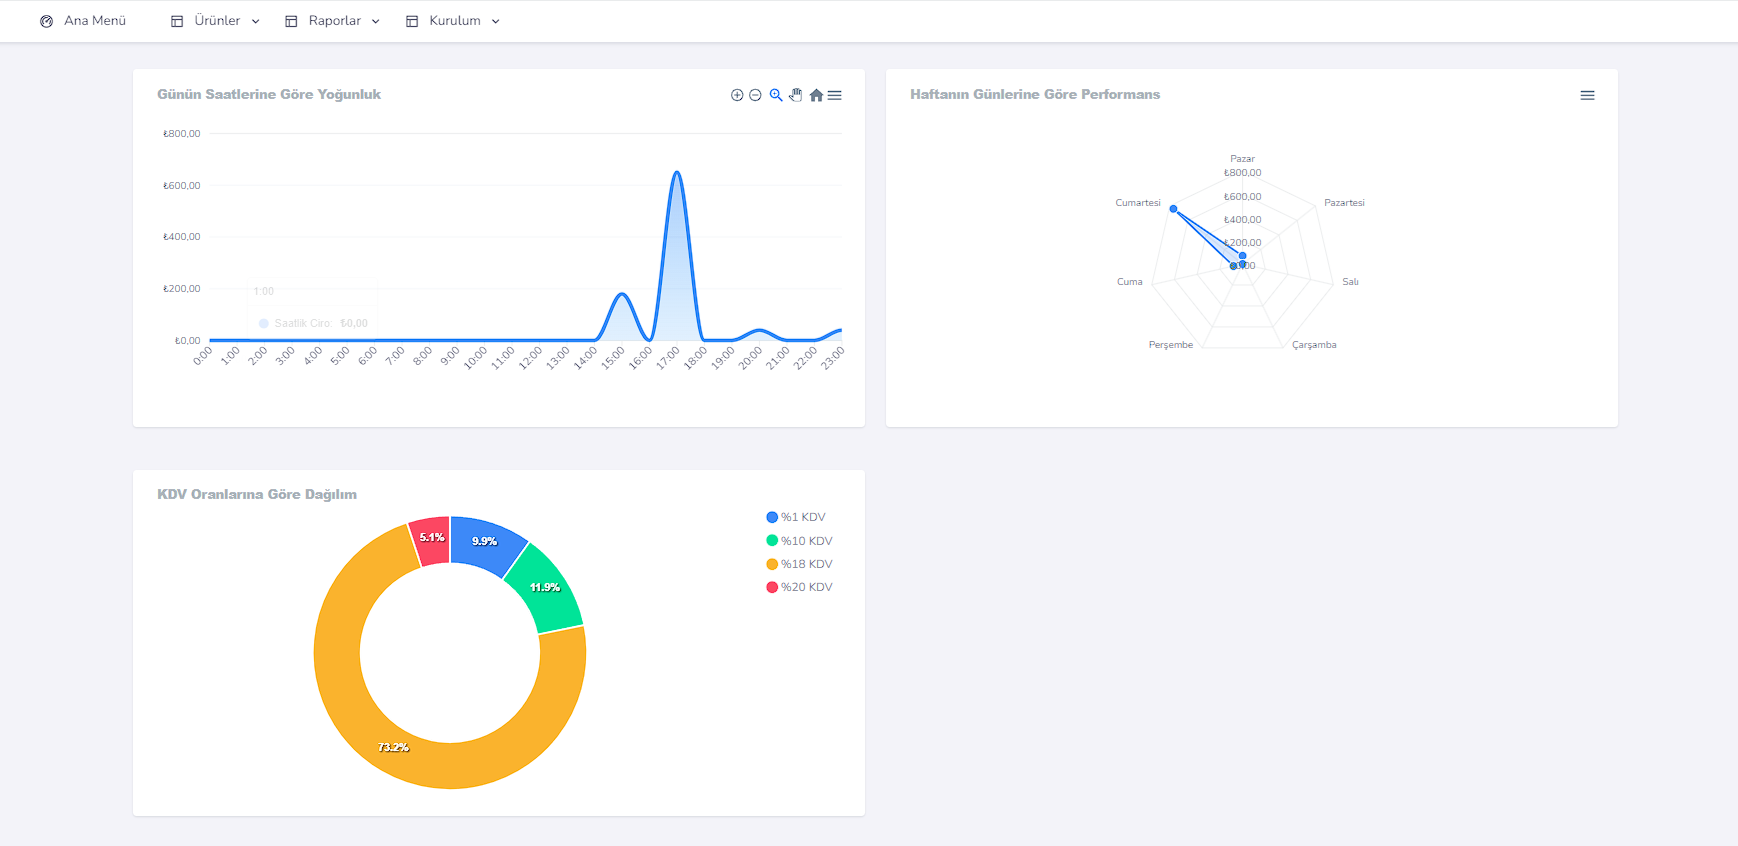
Task: Activate the selection zoom magnifier tool
Action: pos(776,95)
